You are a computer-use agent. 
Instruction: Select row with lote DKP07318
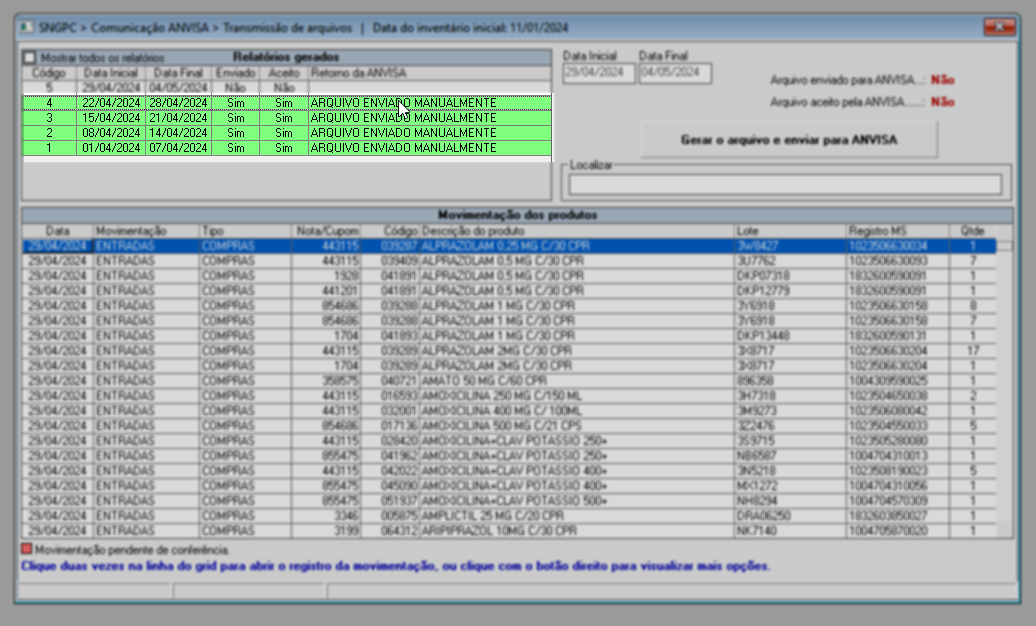click(x=509, y=276)
